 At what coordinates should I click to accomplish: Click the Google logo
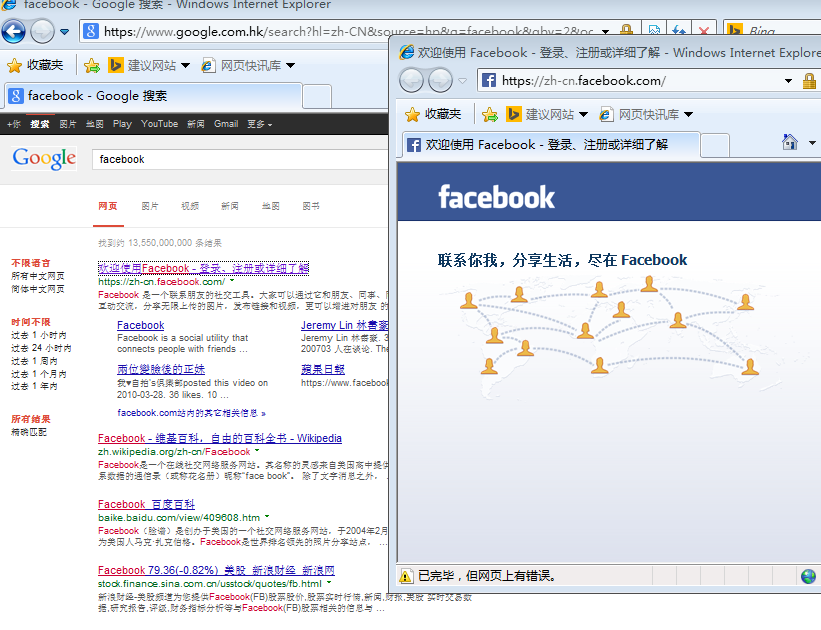click(45, 158)
